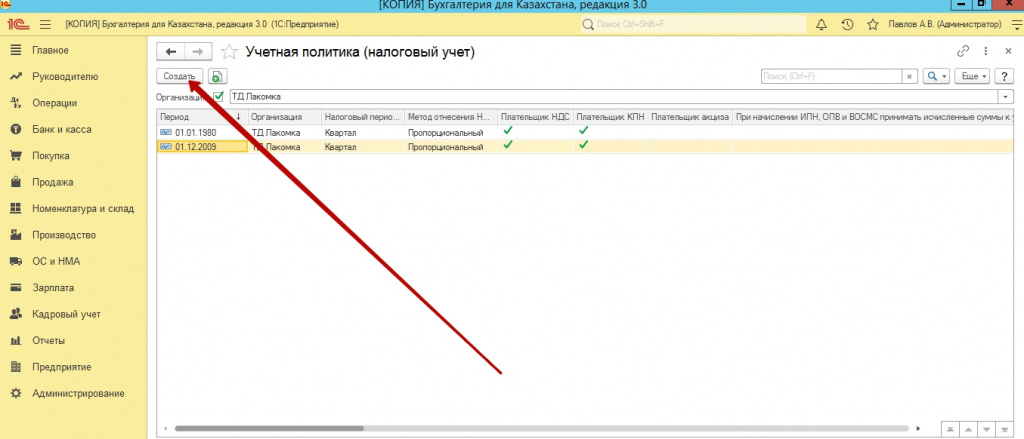Click КПН checkmark in the 01.12.2009 row
1024x439 pixels.
(x=584, y=144)
